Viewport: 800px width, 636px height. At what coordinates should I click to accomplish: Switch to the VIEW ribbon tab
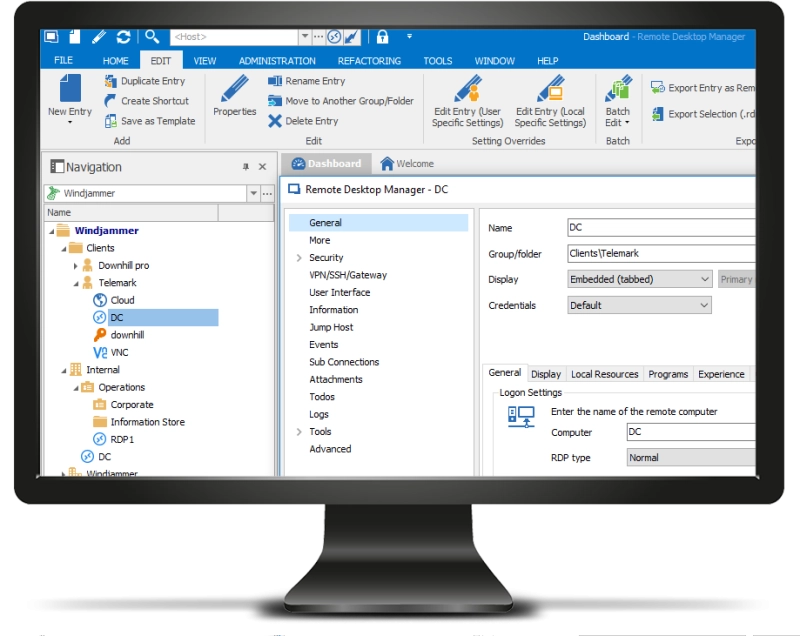205,61
